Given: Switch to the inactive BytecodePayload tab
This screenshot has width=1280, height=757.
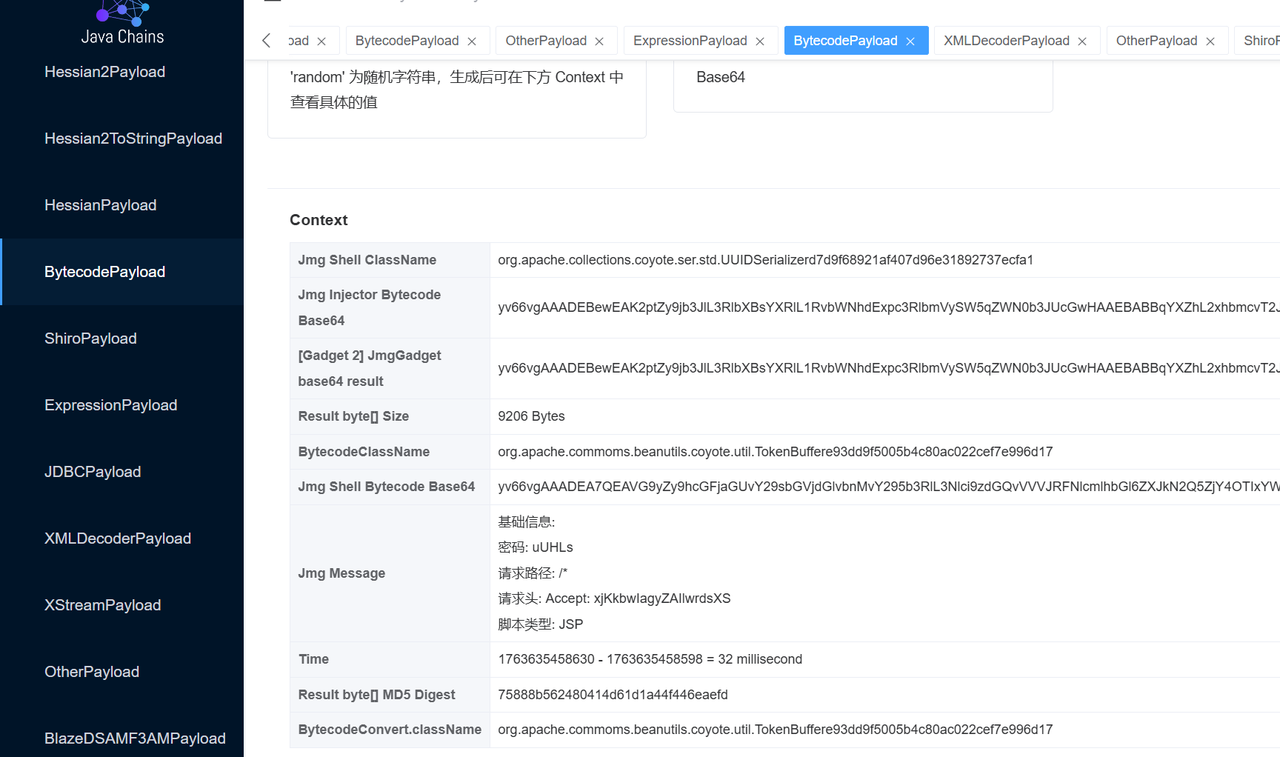Looking at the screenshot, I should [x=406, y=41].
